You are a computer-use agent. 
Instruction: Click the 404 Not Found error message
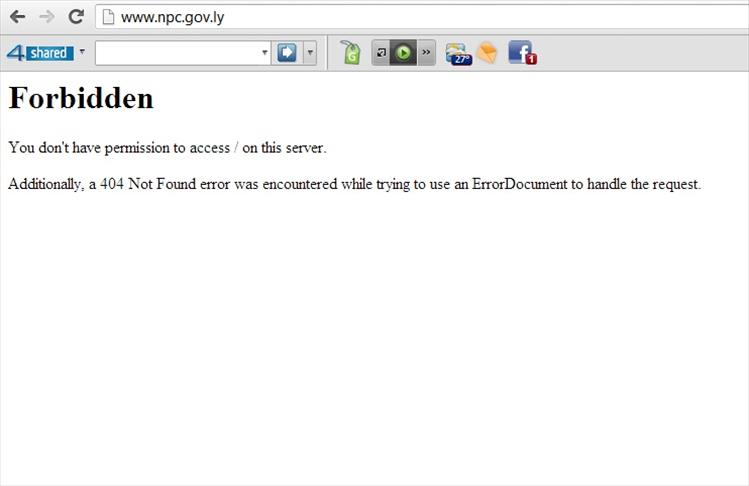point(355,184)
